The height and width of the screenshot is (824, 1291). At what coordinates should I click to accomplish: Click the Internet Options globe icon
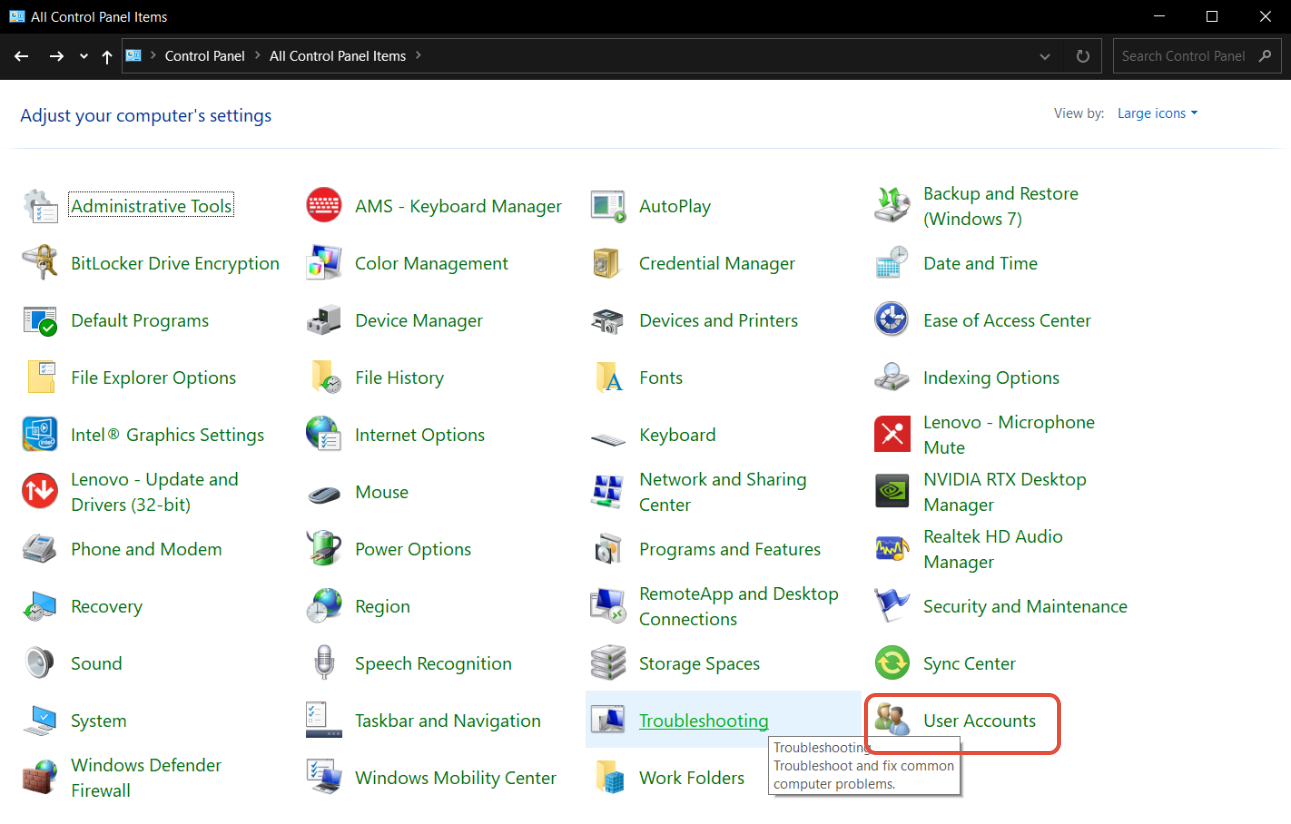click(x=324, y=434)
